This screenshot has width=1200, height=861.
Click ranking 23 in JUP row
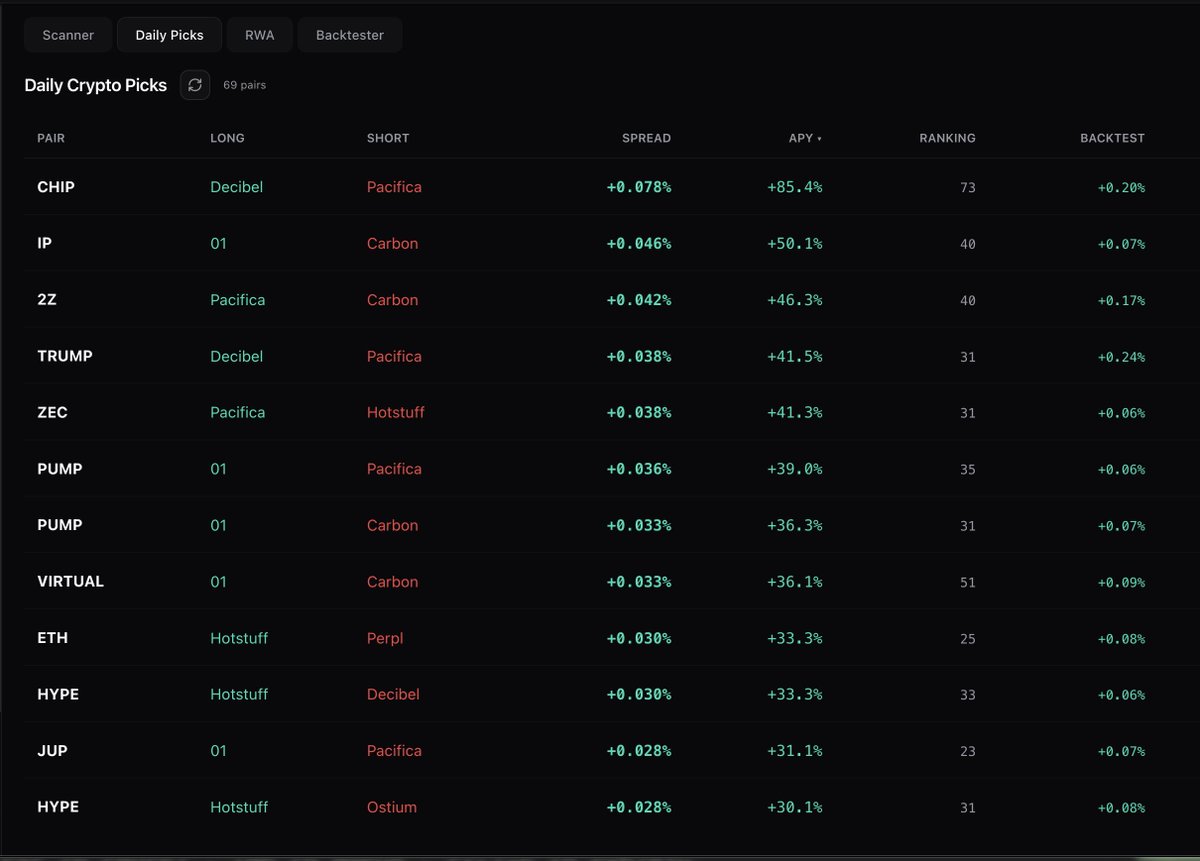967,751
